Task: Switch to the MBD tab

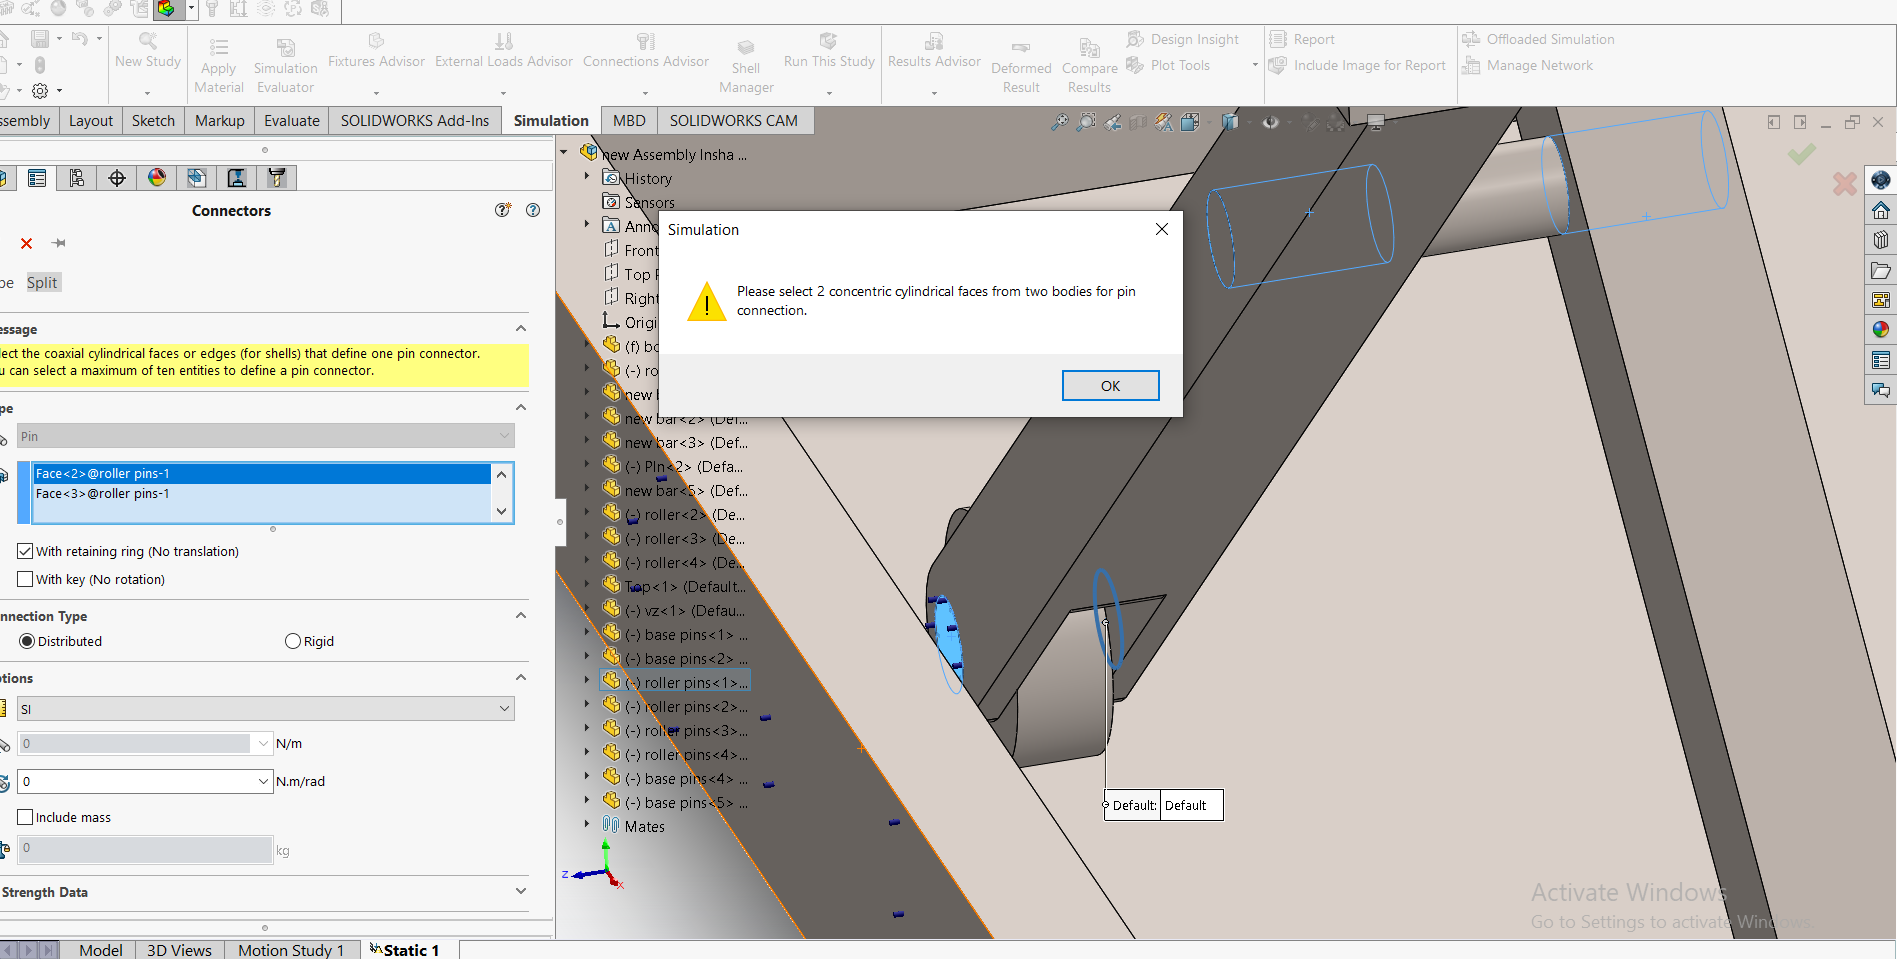Action: [629, 120]
